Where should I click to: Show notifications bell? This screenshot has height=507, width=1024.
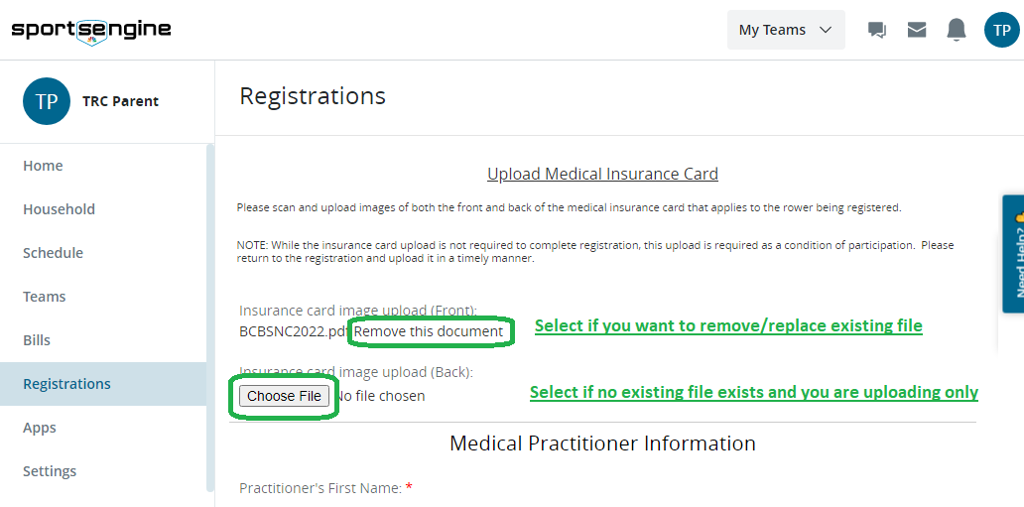(x=957, y=30)
